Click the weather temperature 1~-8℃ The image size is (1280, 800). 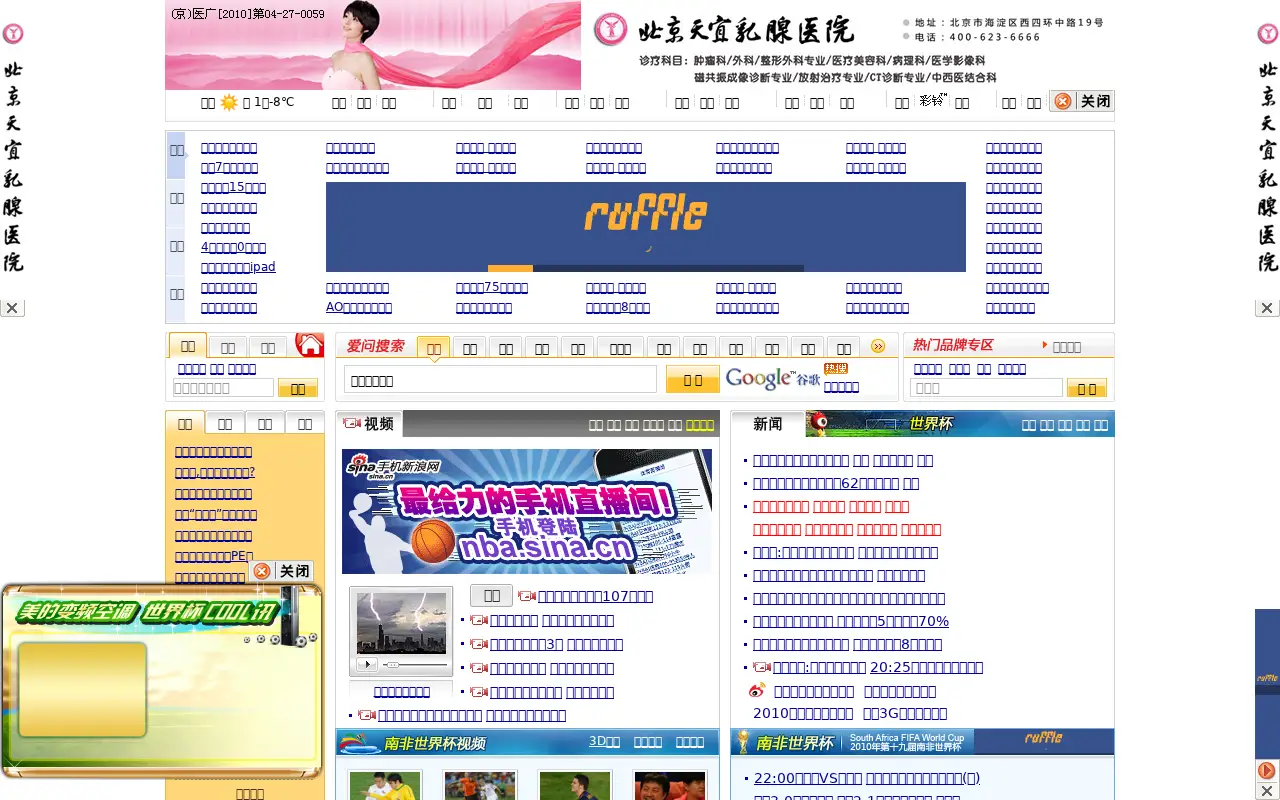tap(274, 102)
